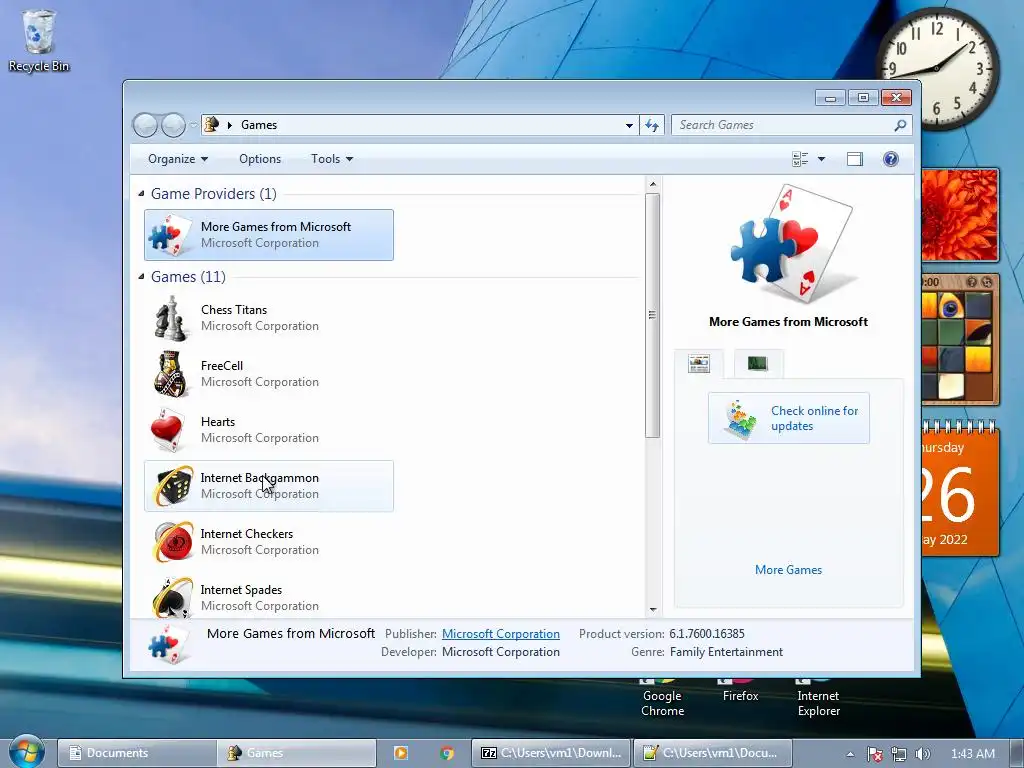
Task: Click the Action Center flag tray icon
Action: pos(875,754)
